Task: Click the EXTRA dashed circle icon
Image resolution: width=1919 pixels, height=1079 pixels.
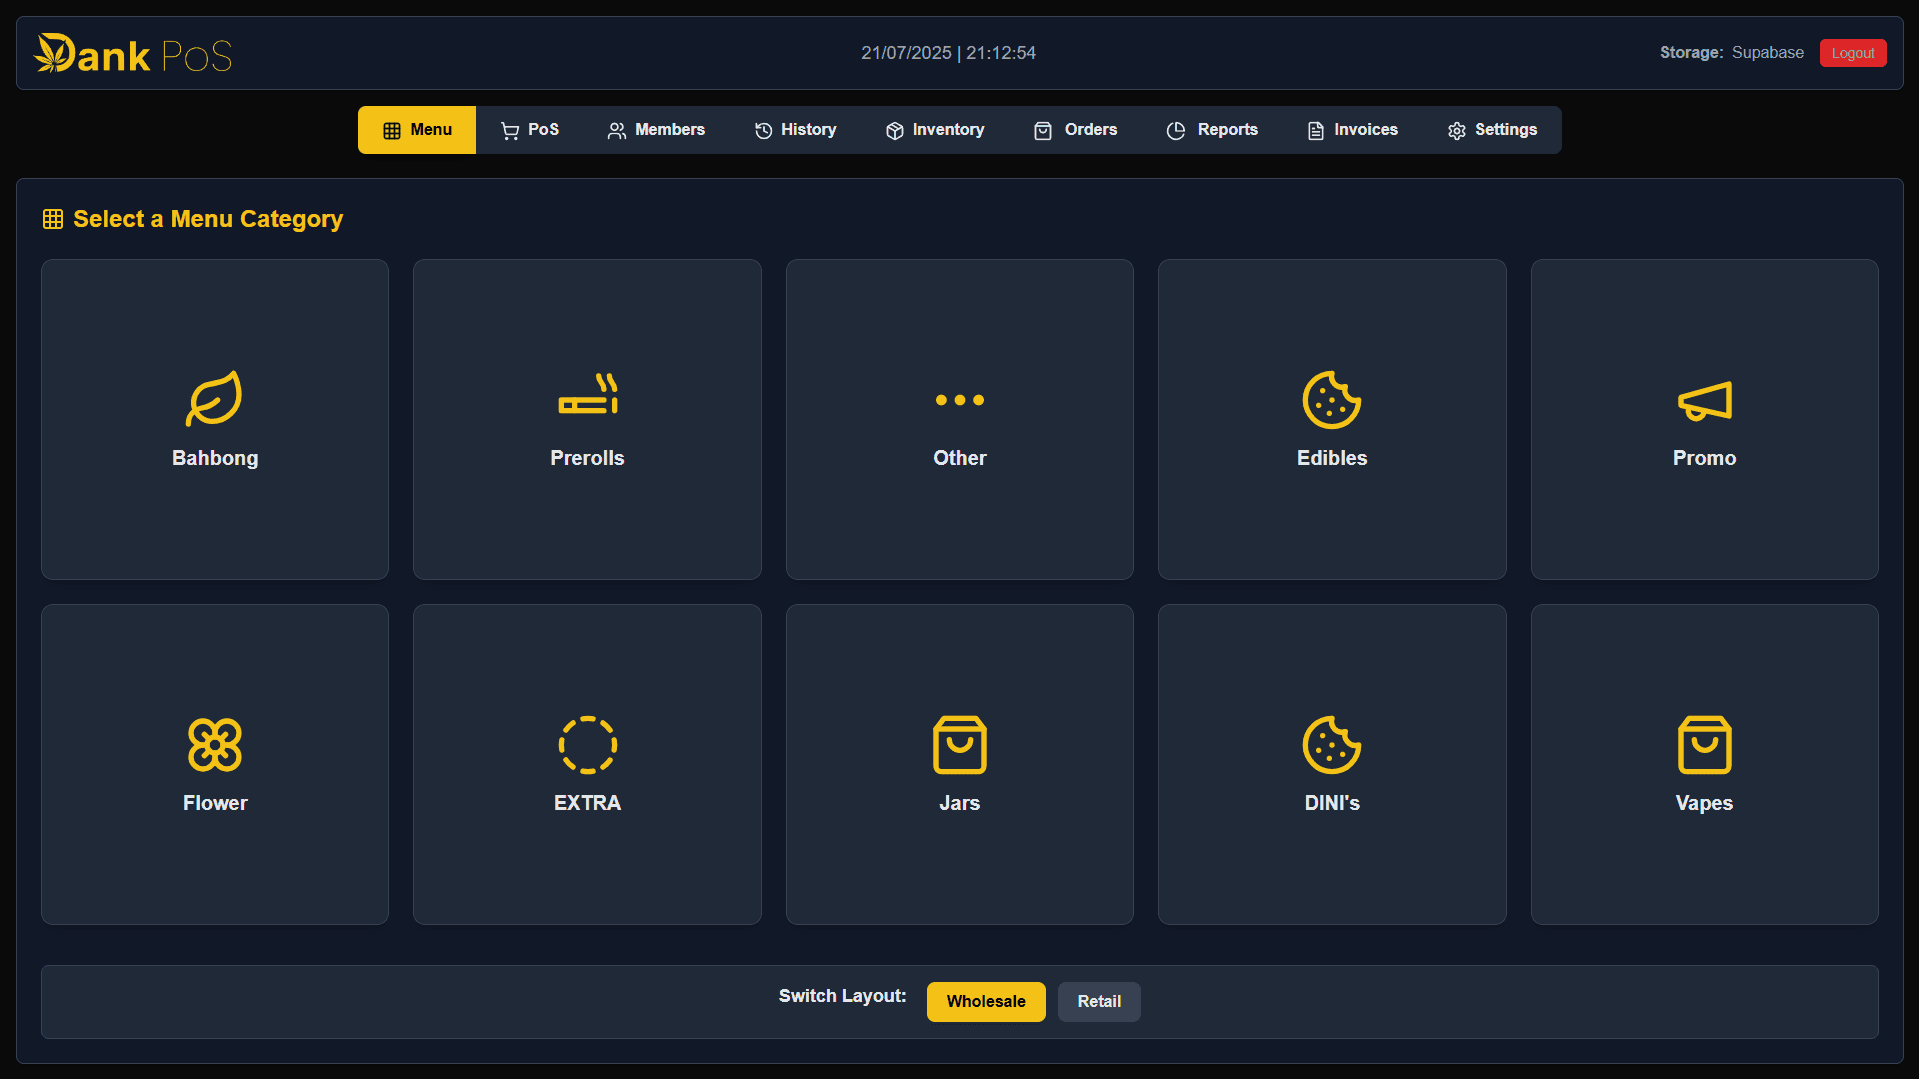Action: (587, 745)
